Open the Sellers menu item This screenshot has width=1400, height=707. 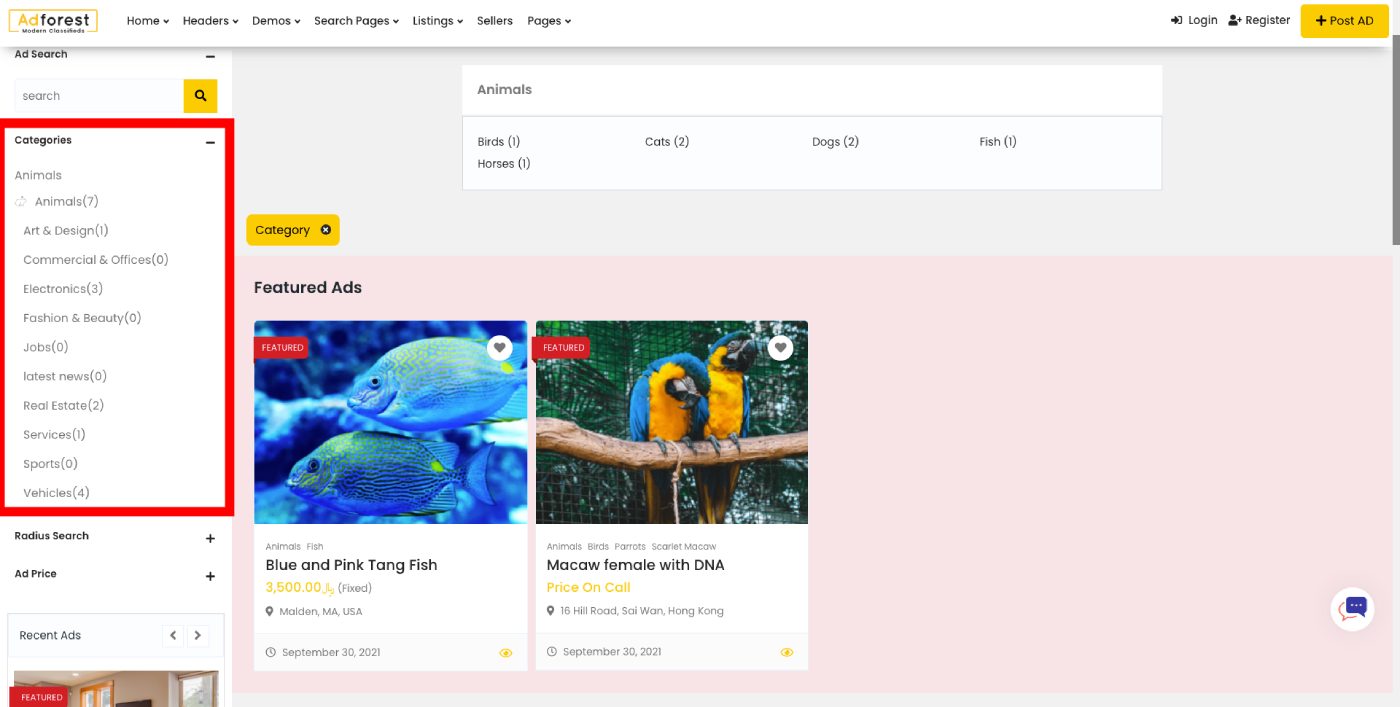tap(494, 20)
